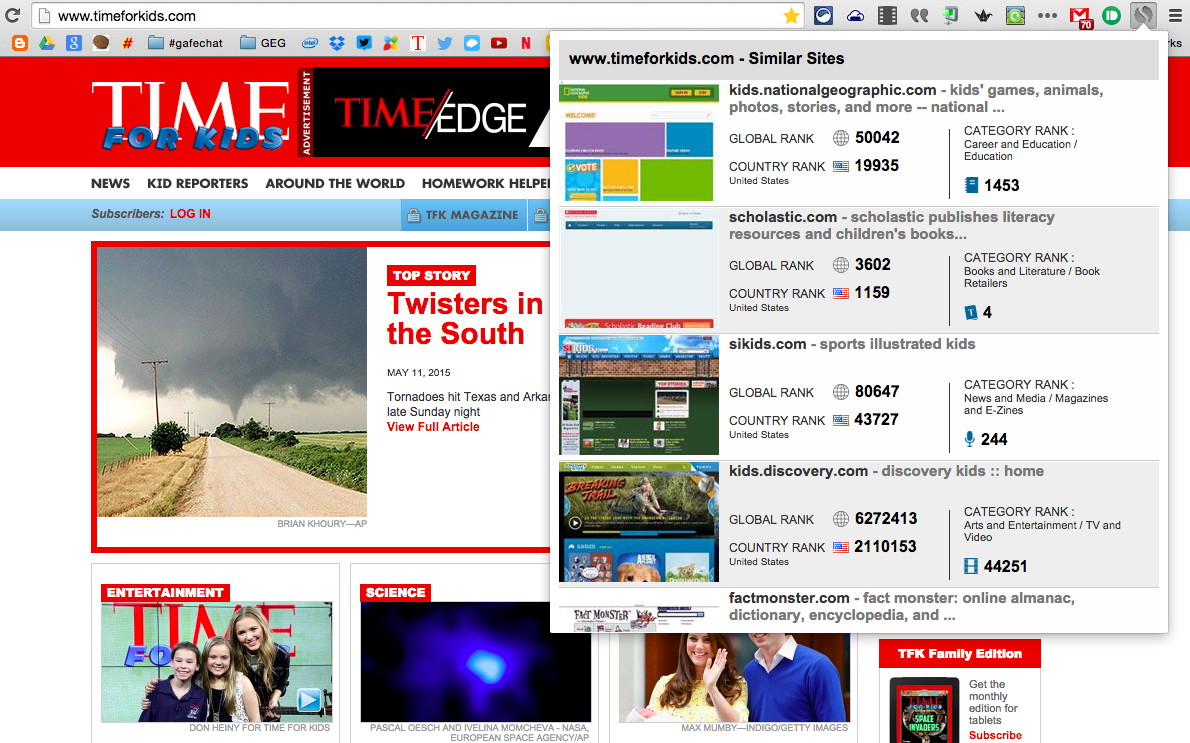Open the KID REPORTERS menu item
Image resolution: width=1190 pixels, height=743 pixels.
(197, 184)
